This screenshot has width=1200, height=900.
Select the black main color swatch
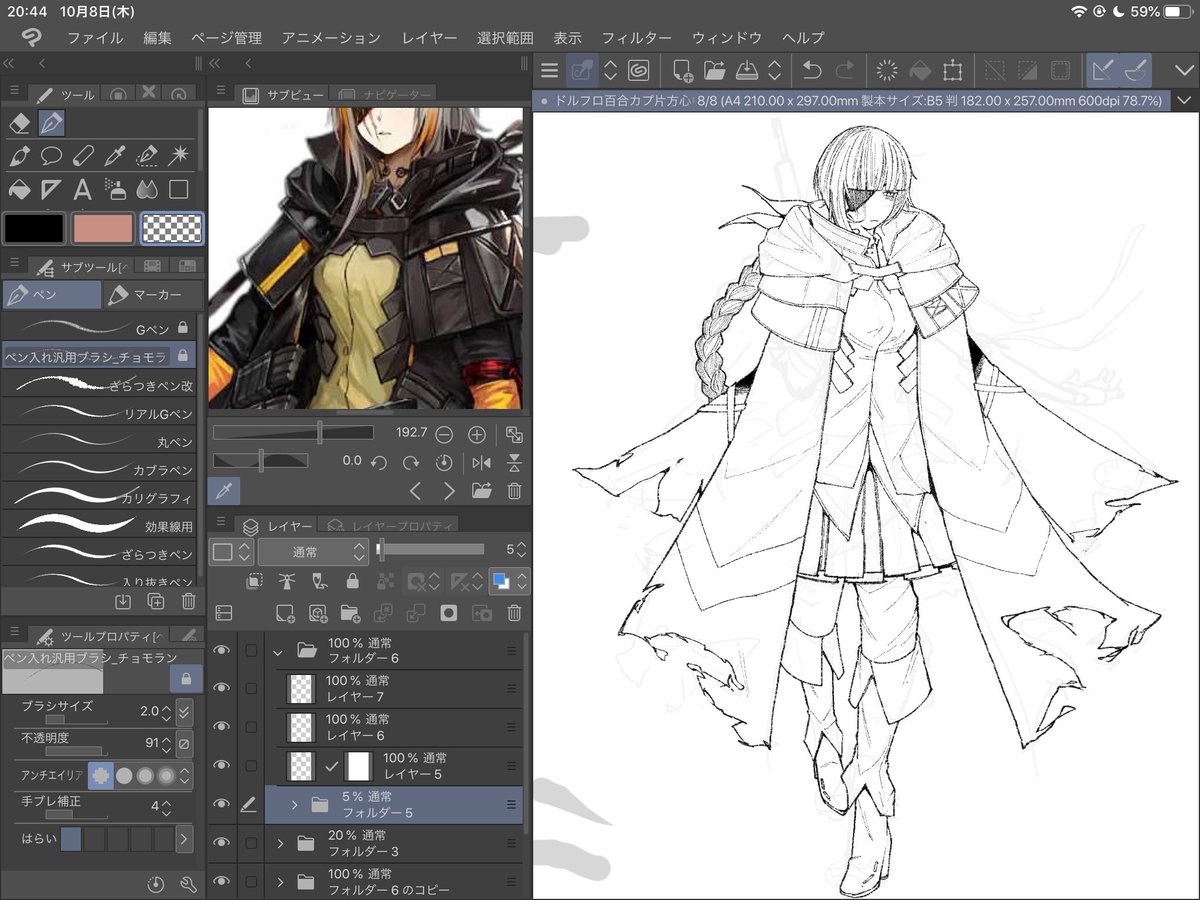click(34, 229)
